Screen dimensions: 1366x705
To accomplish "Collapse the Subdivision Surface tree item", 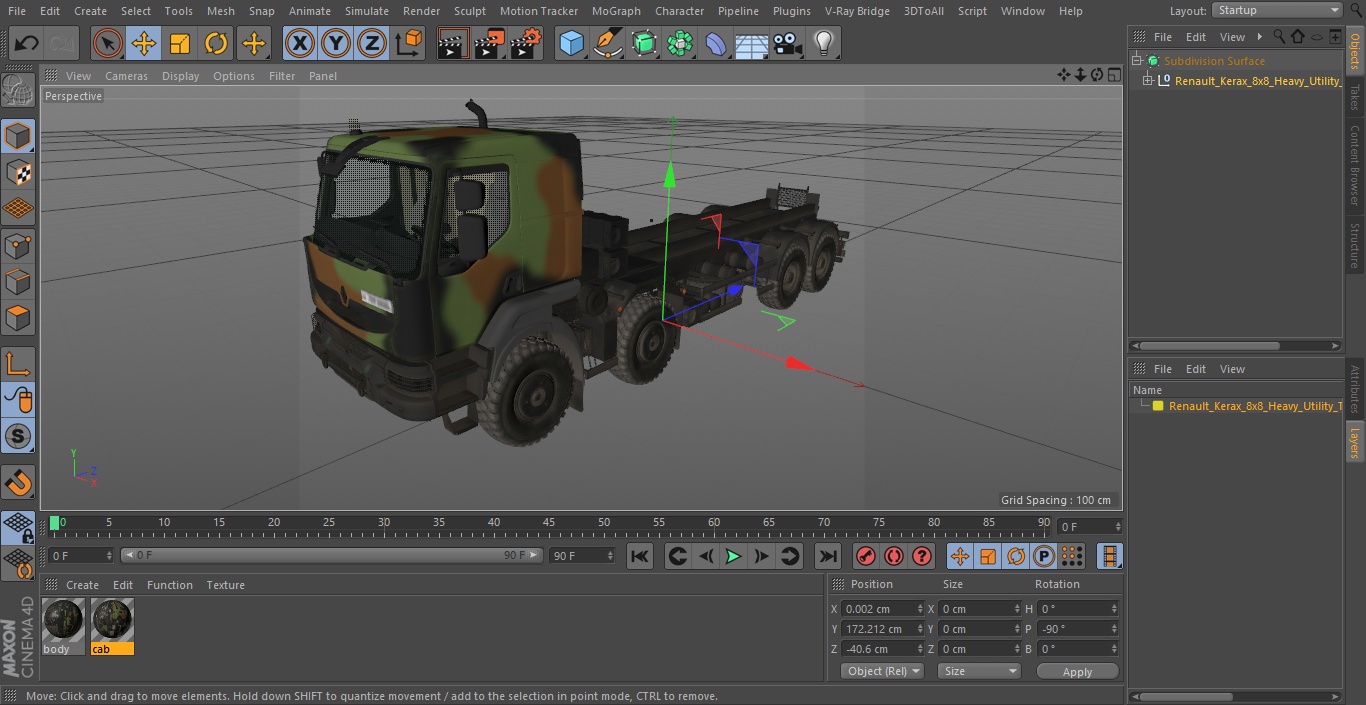I will 1137,61.
